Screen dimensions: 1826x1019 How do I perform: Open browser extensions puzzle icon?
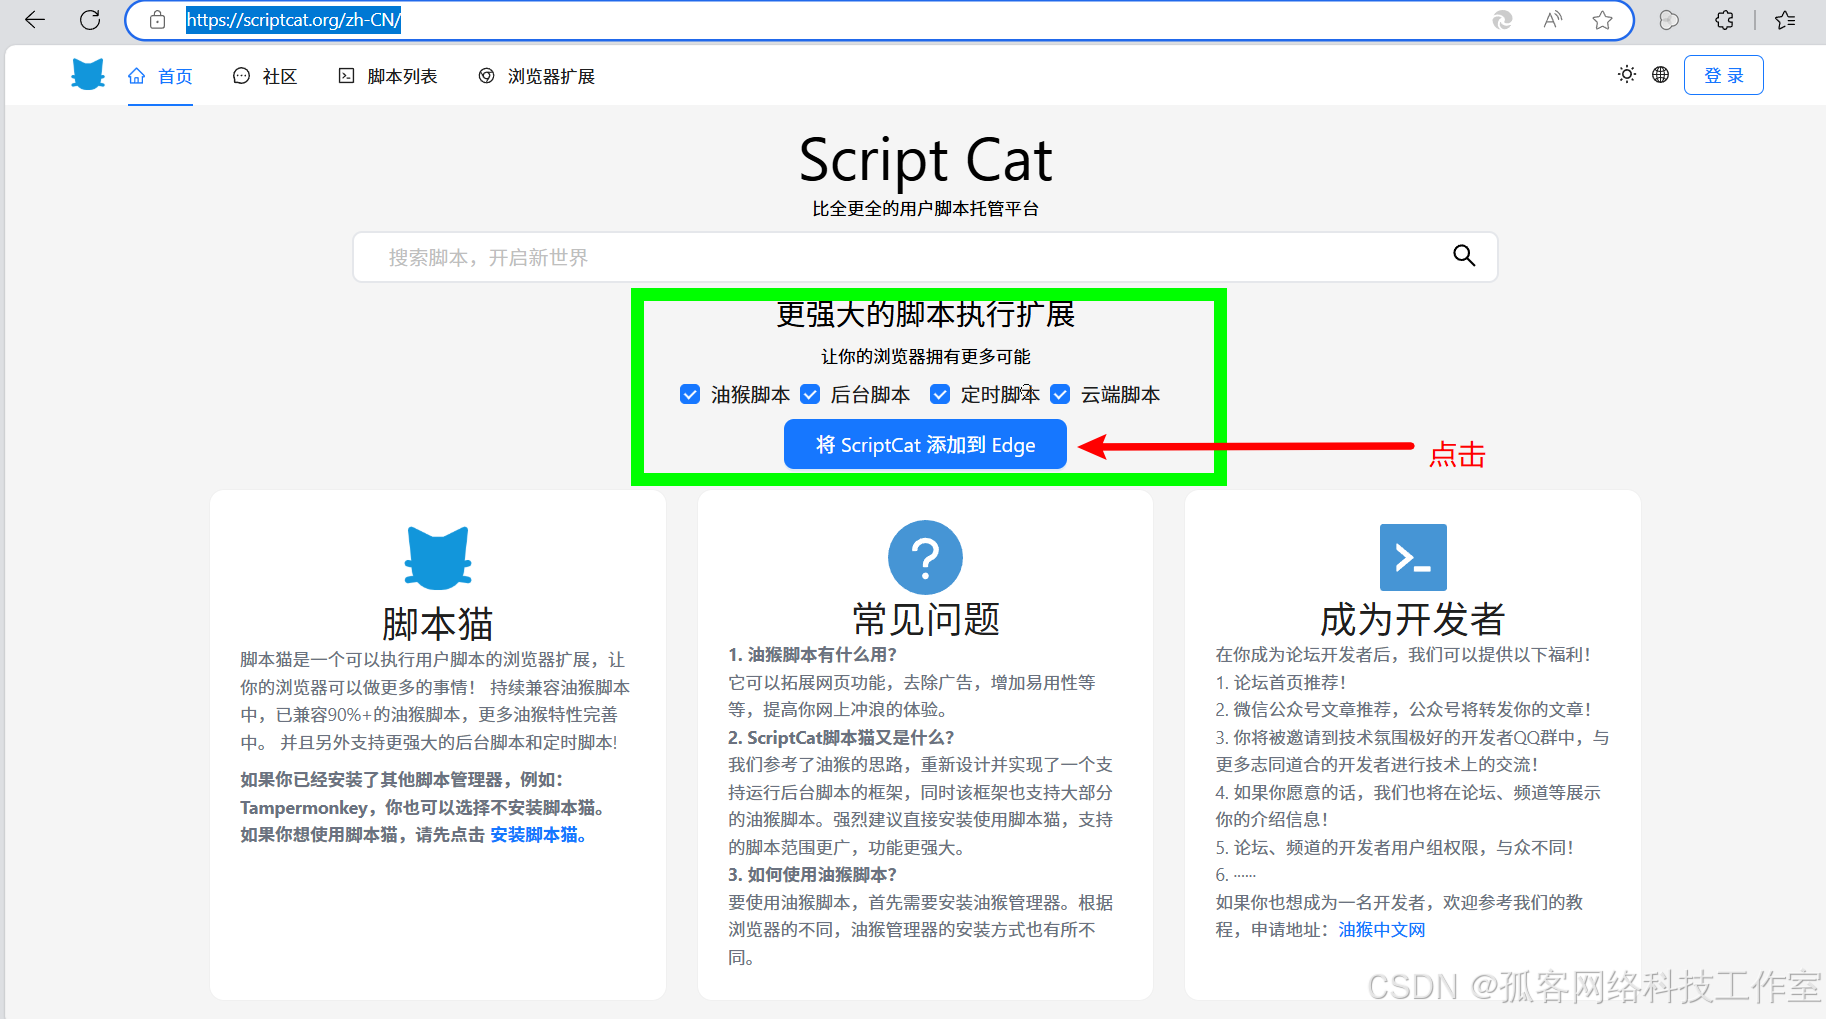(1724, 20)
